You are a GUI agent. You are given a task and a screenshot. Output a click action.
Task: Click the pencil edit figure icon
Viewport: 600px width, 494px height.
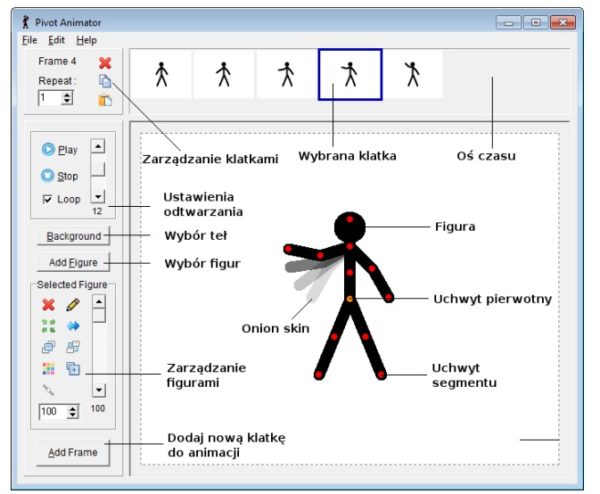73,304
